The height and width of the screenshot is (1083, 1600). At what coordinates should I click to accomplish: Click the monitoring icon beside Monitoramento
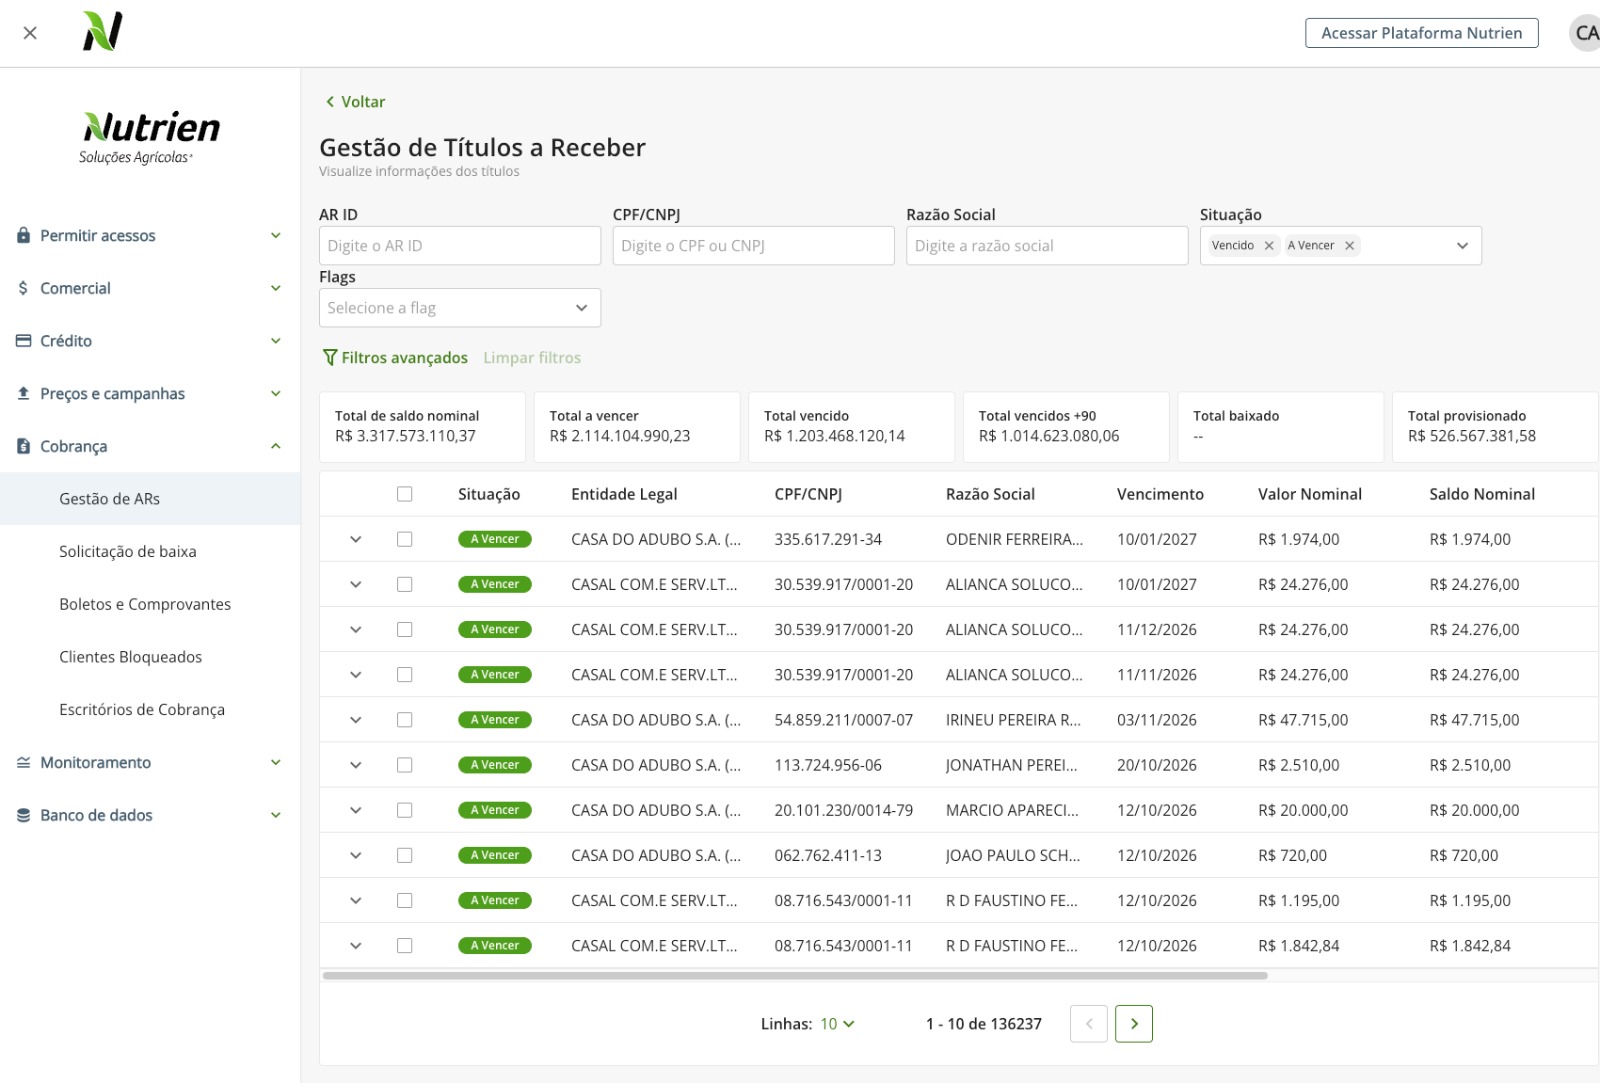tap(22, 762)
